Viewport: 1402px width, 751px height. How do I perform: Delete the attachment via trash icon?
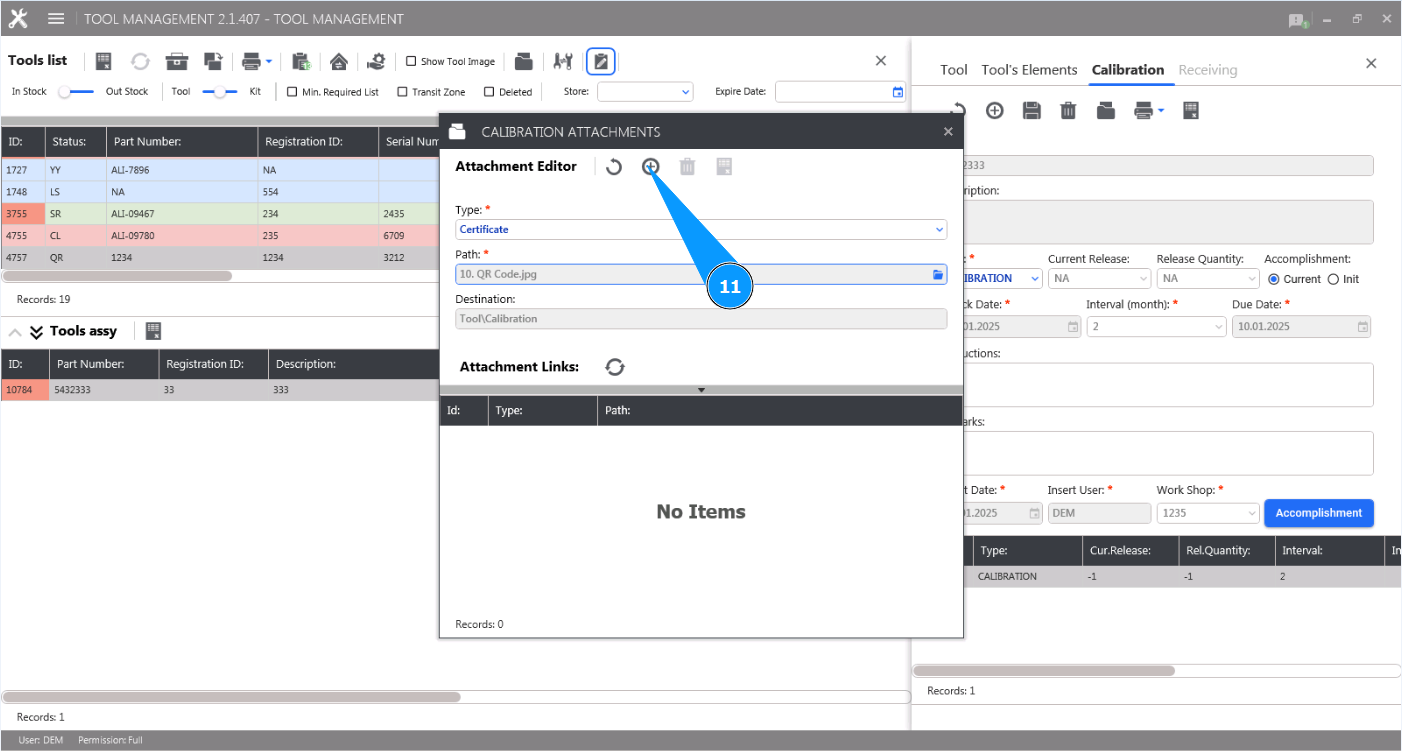pyautogui.click(x=687, y=166)
